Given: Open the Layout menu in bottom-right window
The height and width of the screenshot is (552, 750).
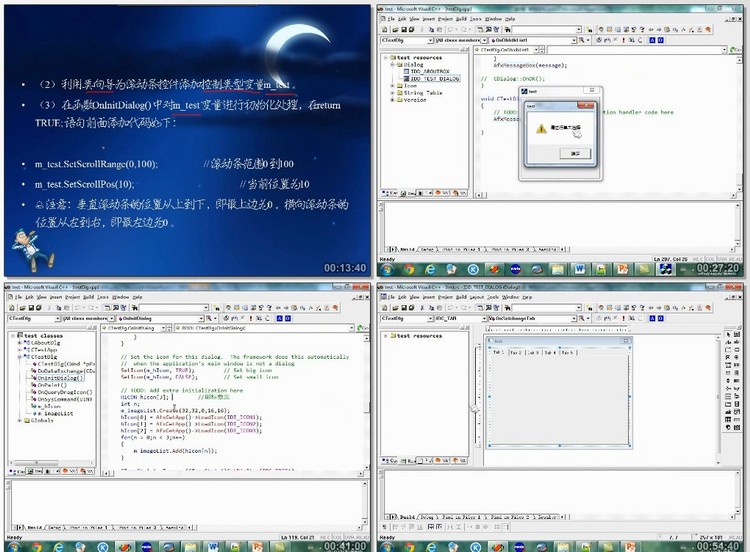Looking at the screenshot, I should click(478, 297).
